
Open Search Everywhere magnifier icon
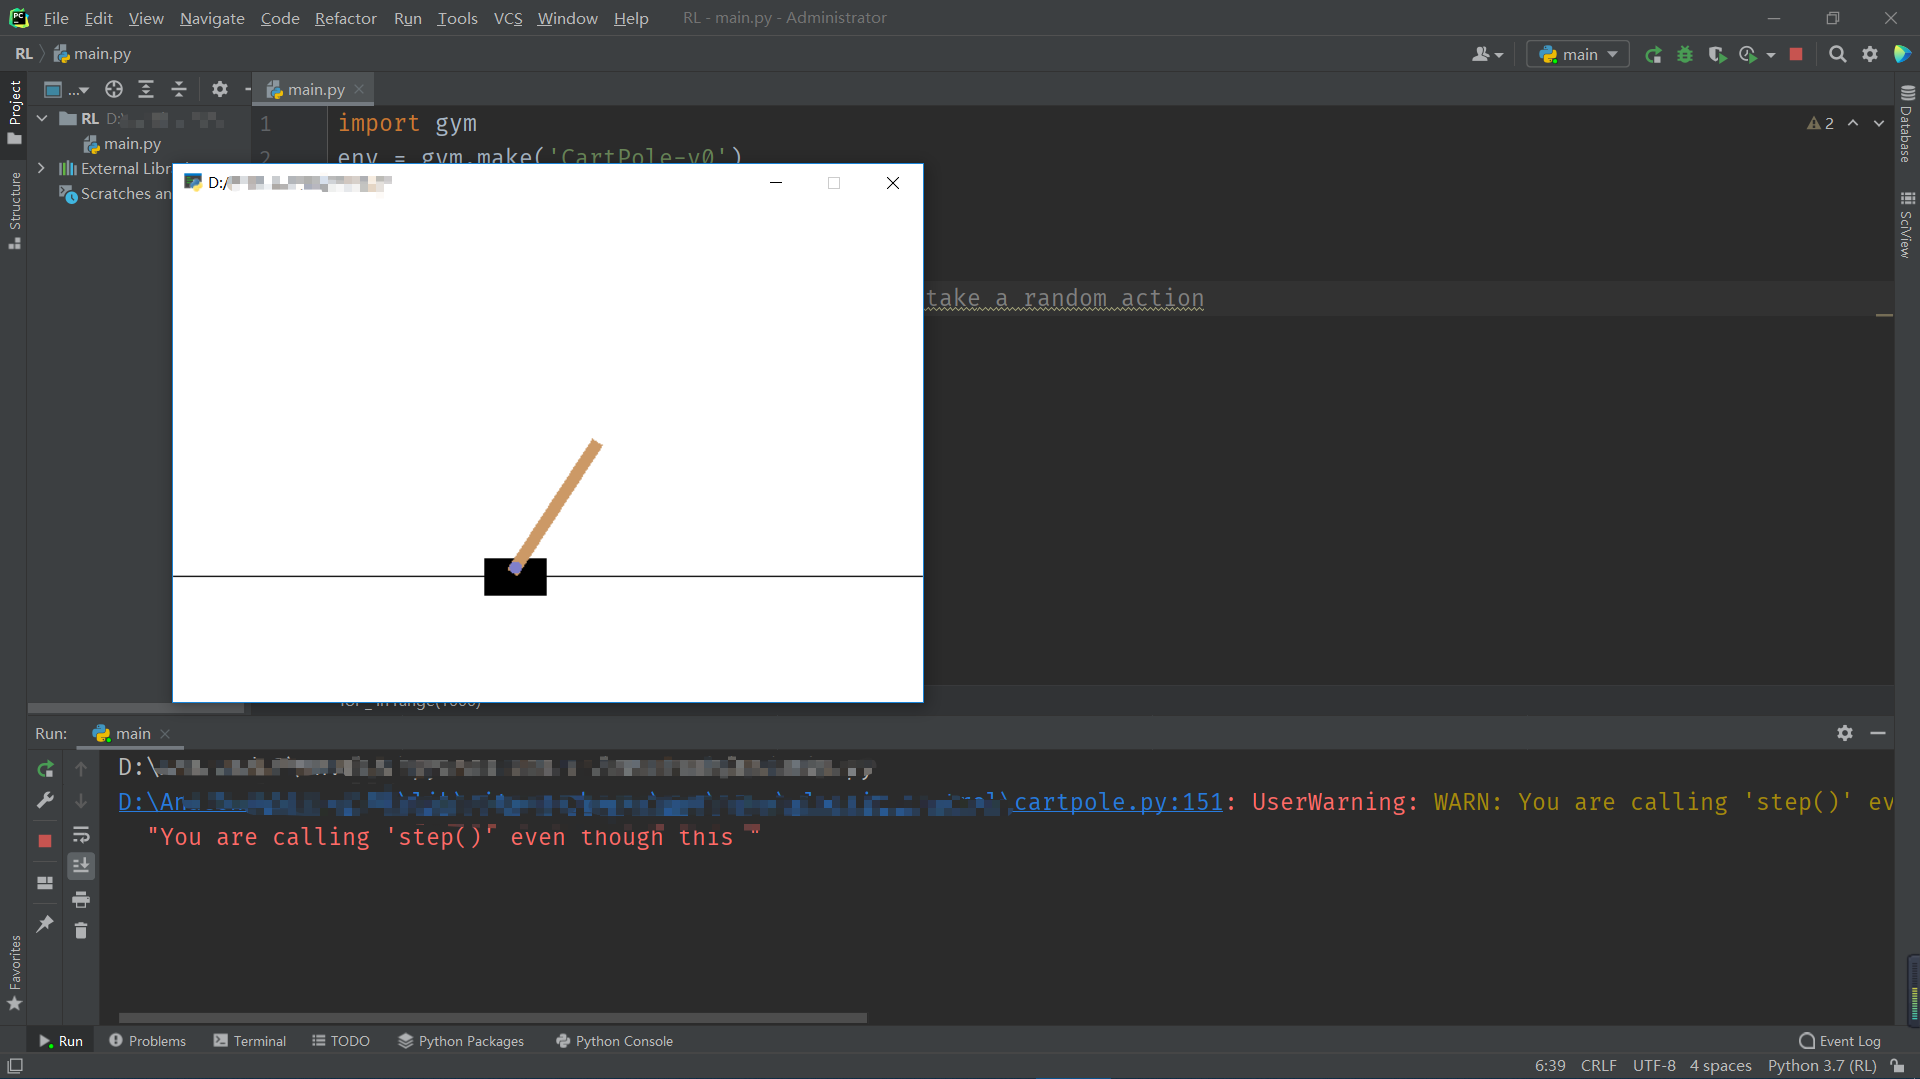(x=1837, y=55)
